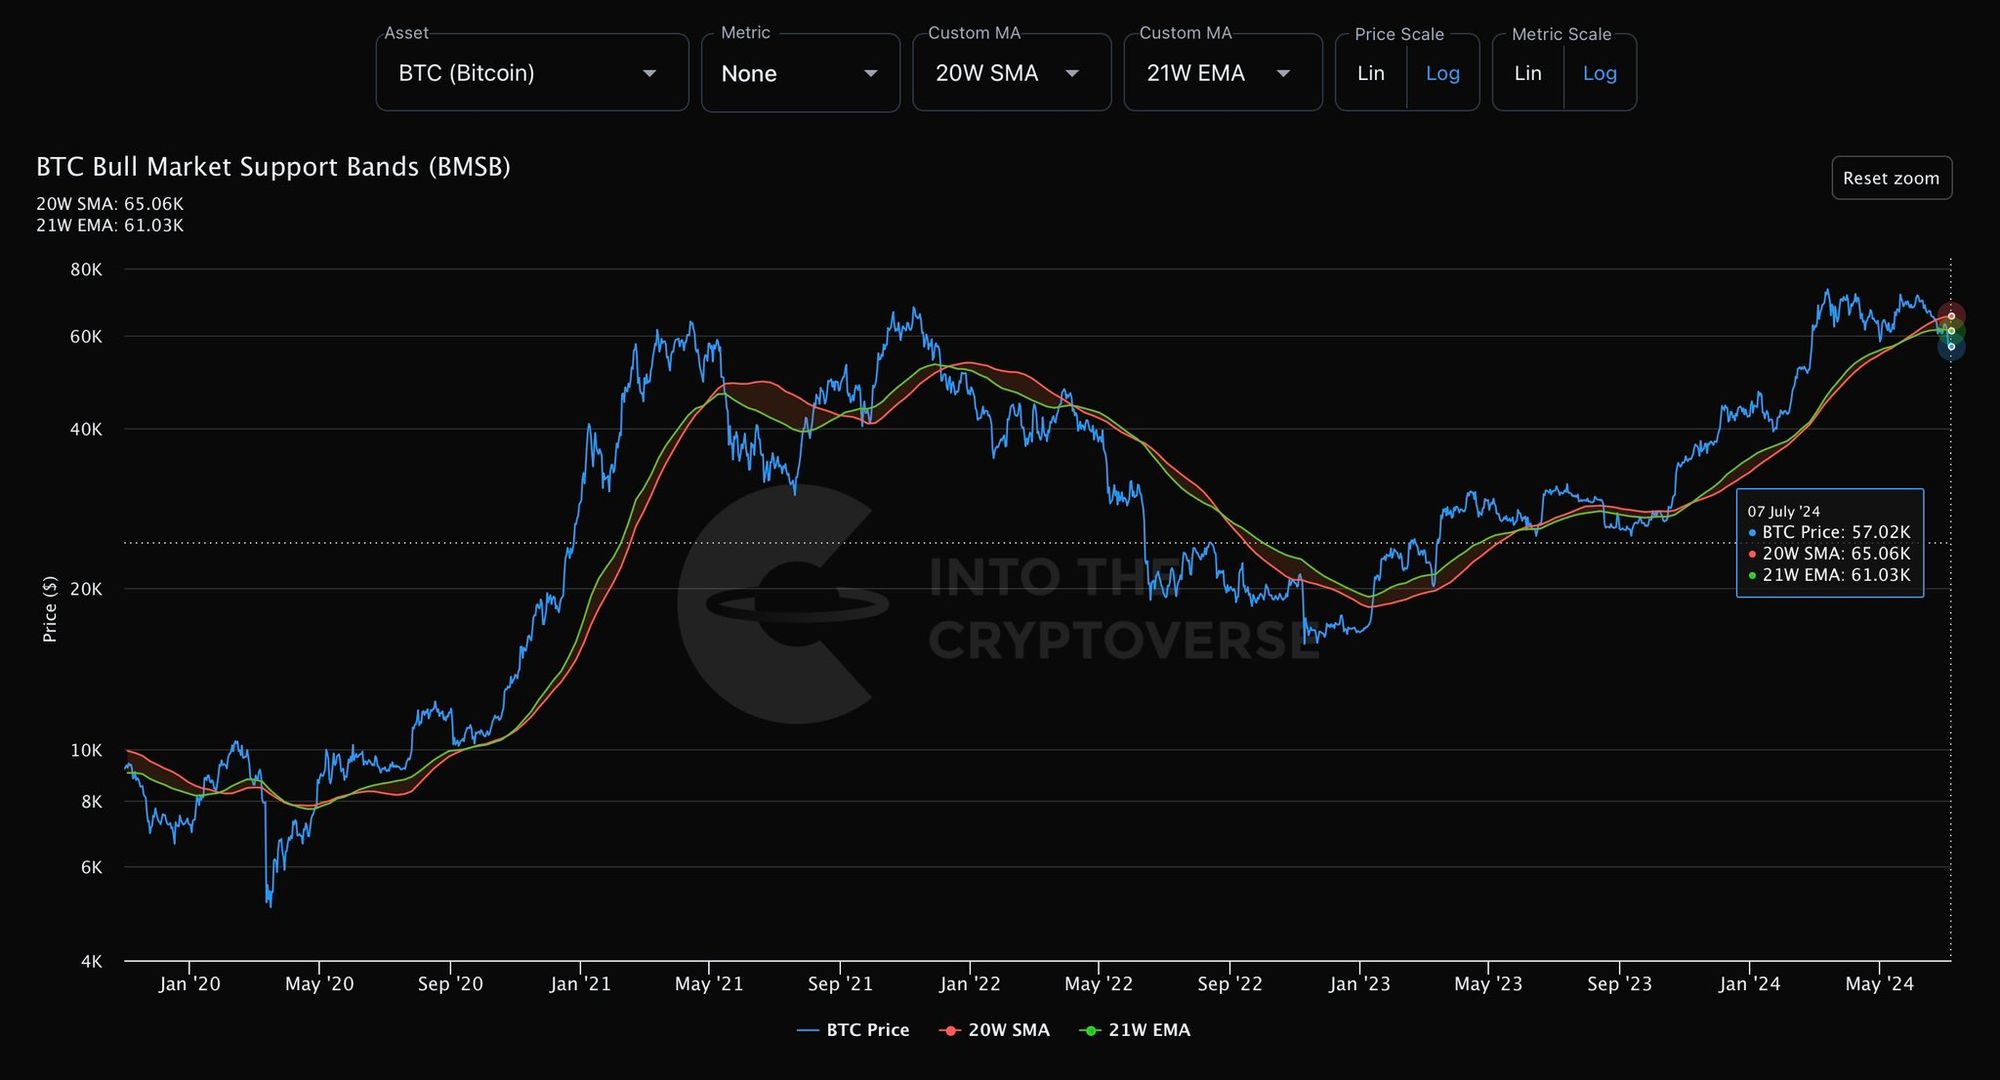Expand the 21W EMA custom MA dropdown
The image size is (2000, 1080).
(x=1223, y=73)
